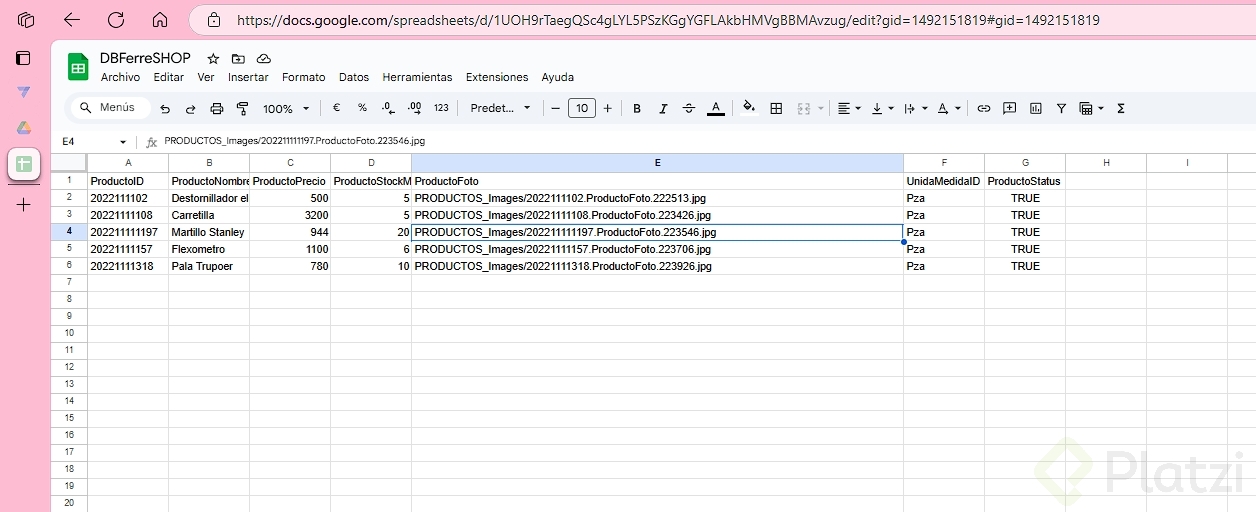The image size is (1256, 512).
Task: Click the formula bar content
Action: point(294,142)
